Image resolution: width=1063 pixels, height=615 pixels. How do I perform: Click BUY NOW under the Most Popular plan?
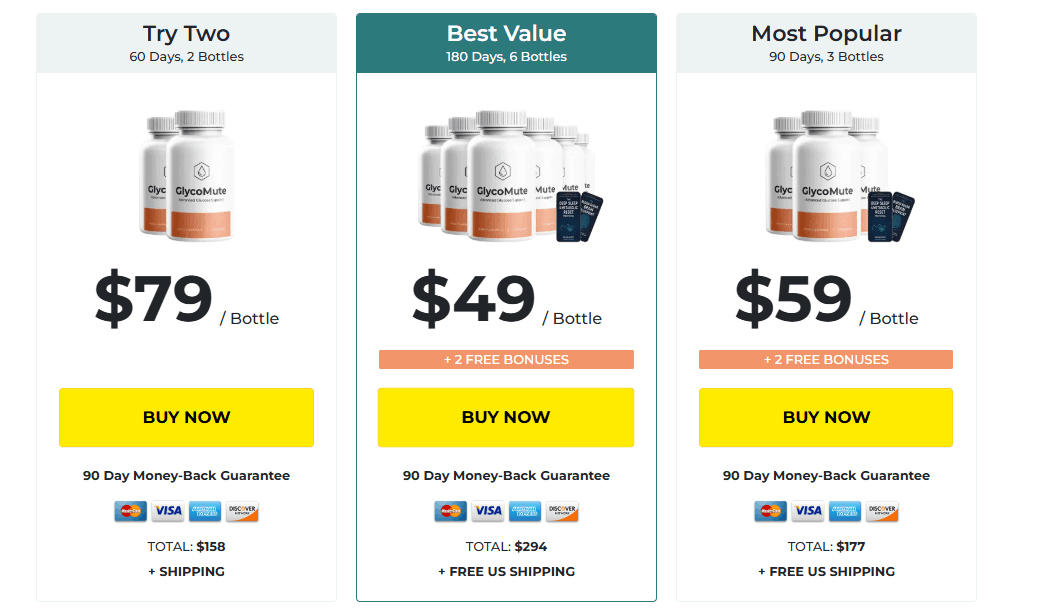click(825, 417)
